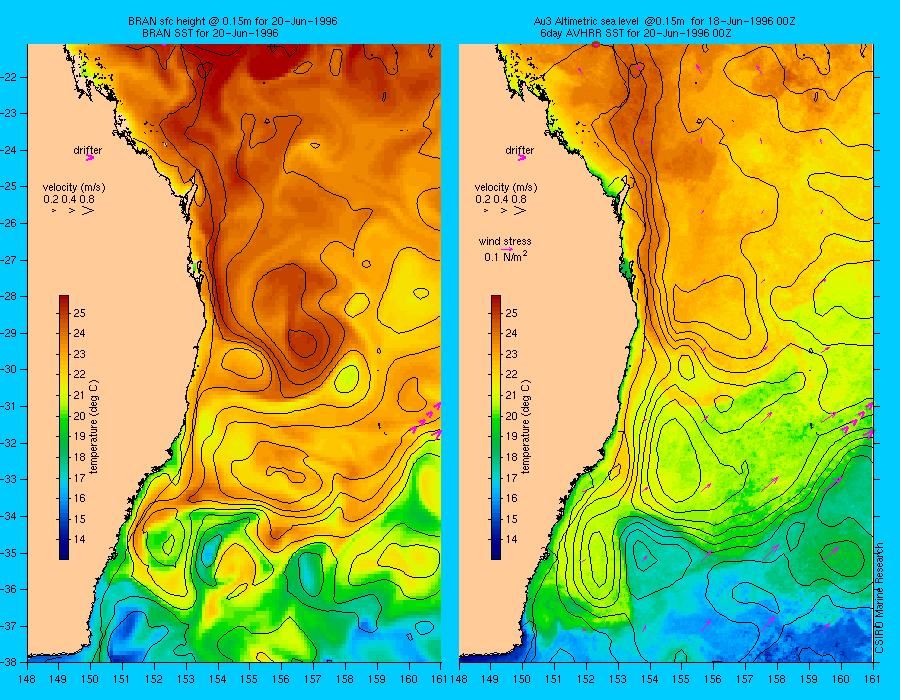Click 'temperature (deg C)' label in right panel
This screenshot has width=900, height=700.
(x=526, y=426)
